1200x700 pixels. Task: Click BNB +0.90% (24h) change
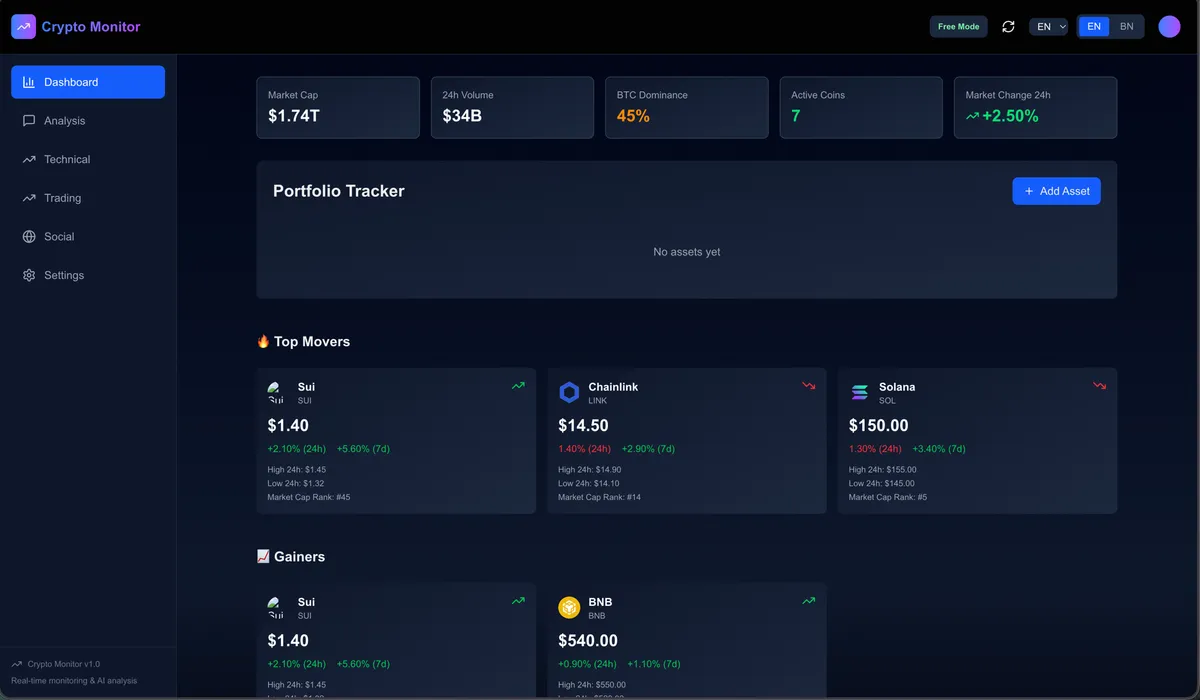click(x=587, y=664)
